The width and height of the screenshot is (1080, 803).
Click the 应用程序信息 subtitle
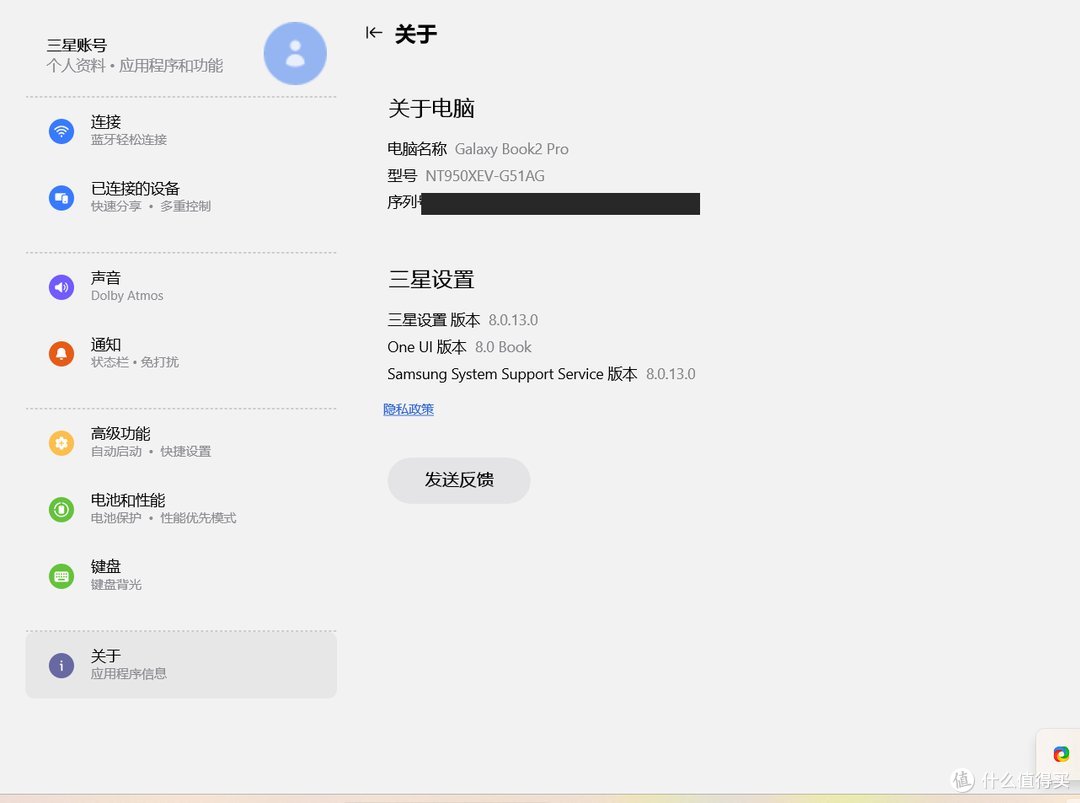point(129,674)
